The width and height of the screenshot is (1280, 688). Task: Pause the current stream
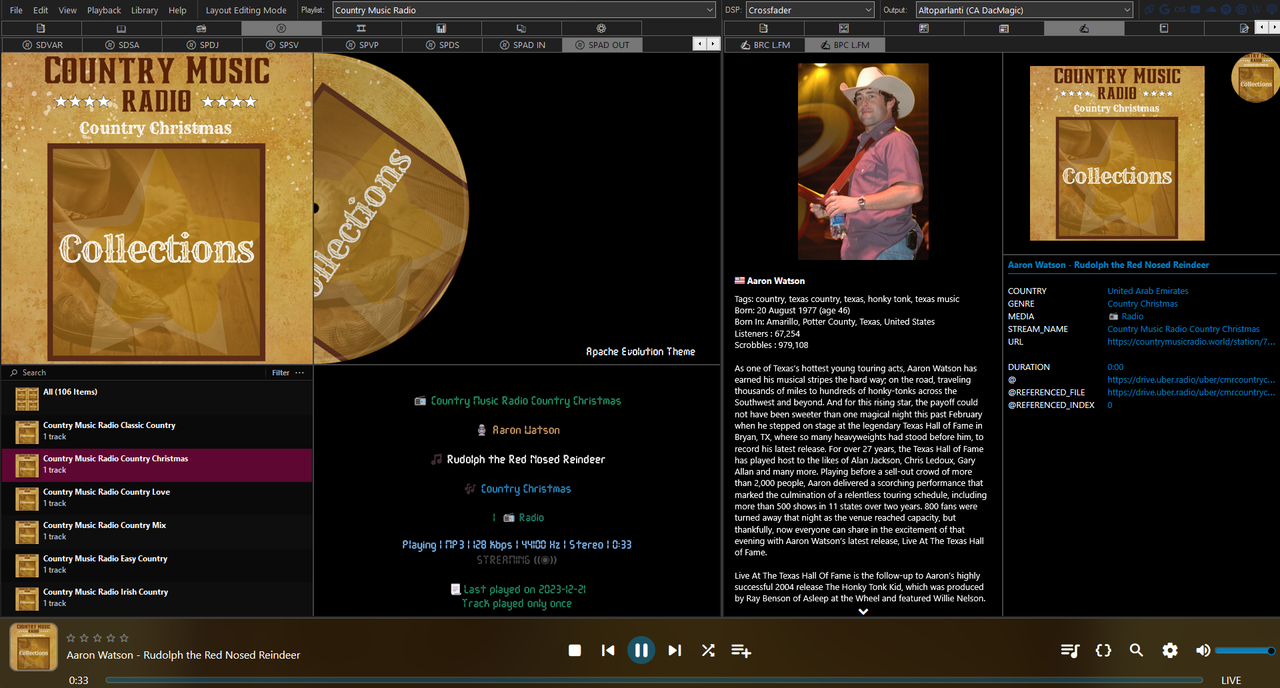click(x=641, y=650)
